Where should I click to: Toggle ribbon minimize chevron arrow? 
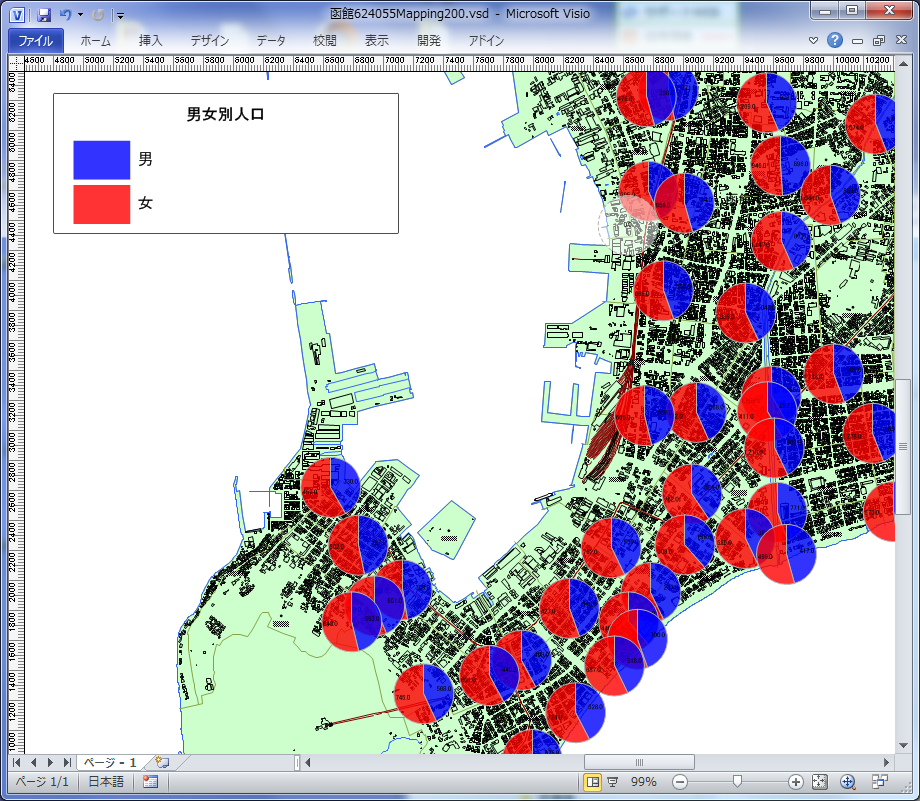[x=814, y=41]
